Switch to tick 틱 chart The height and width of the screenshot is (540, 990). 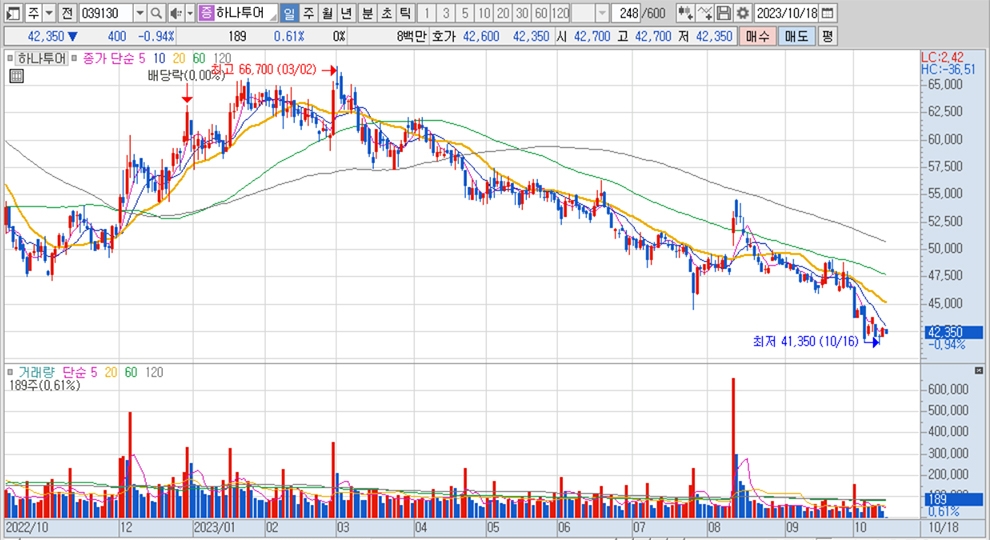[x=405, y=13]
